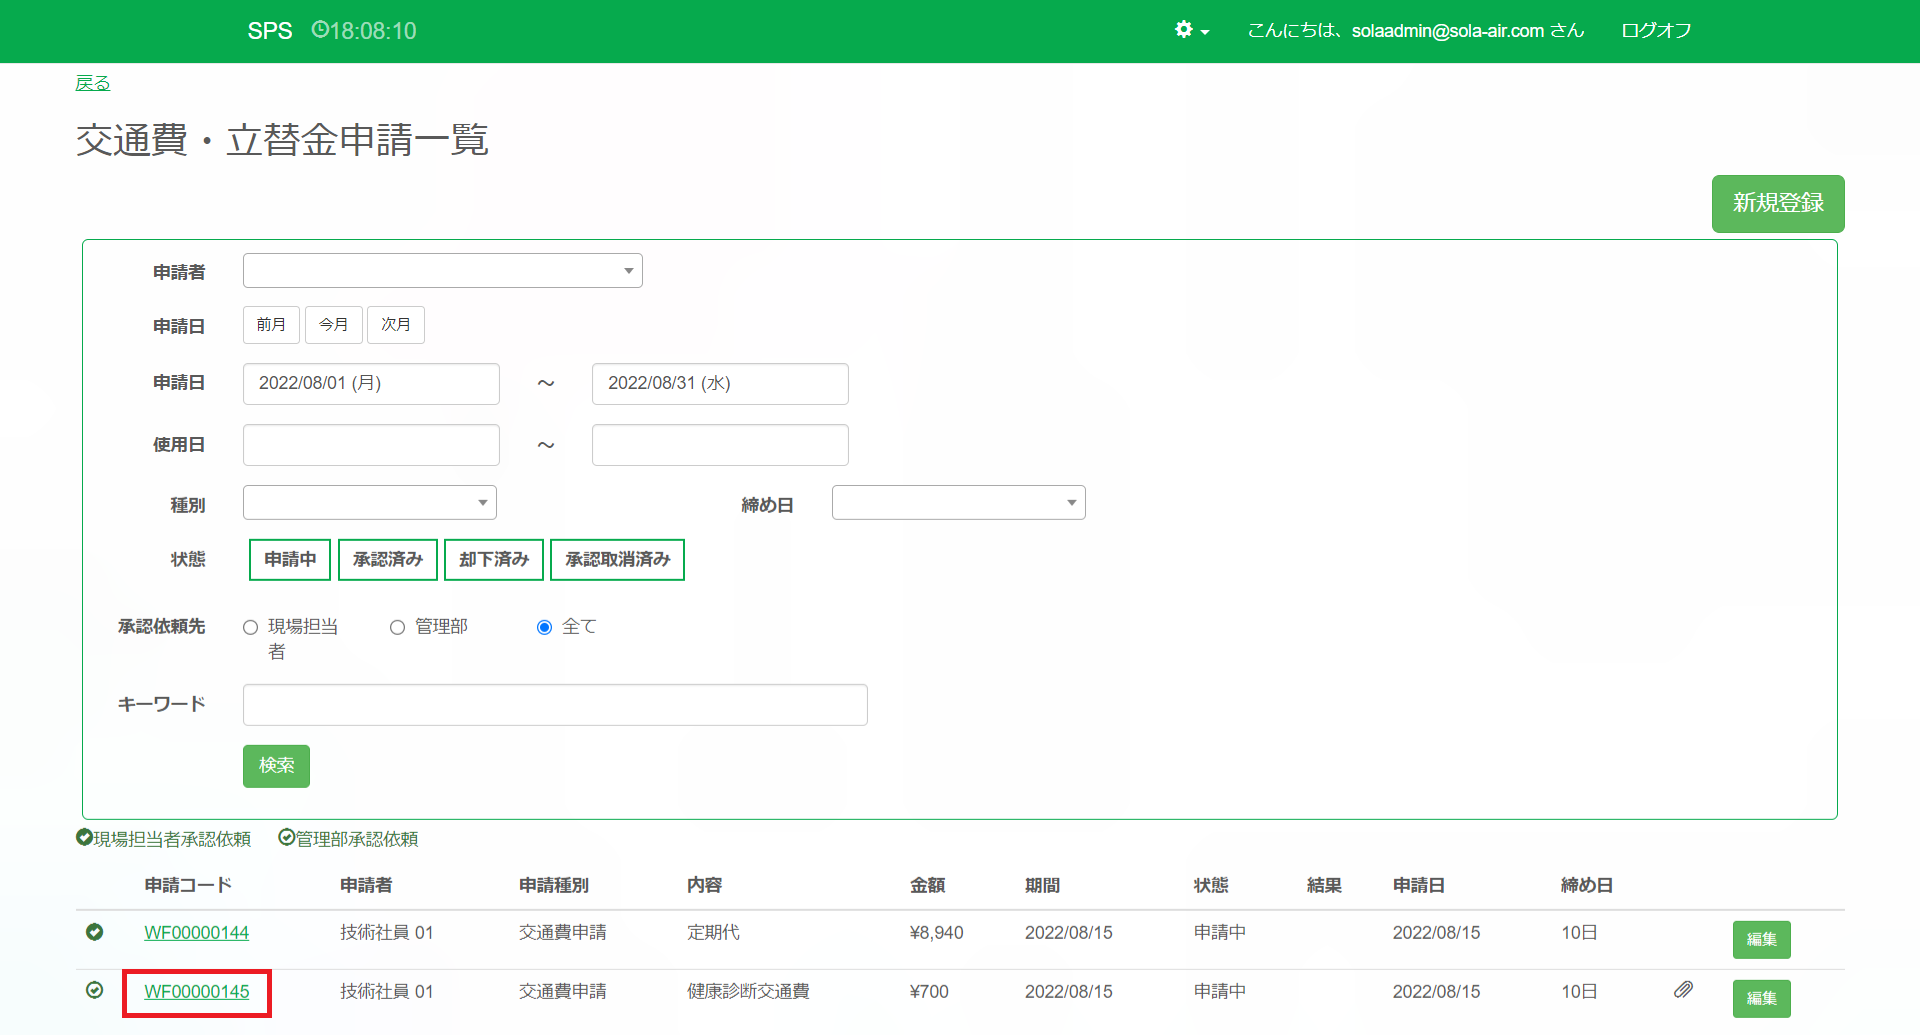Toggle the 却下済み status filter
This screenshot has height=1035, width=1920.
pos(494,560)
